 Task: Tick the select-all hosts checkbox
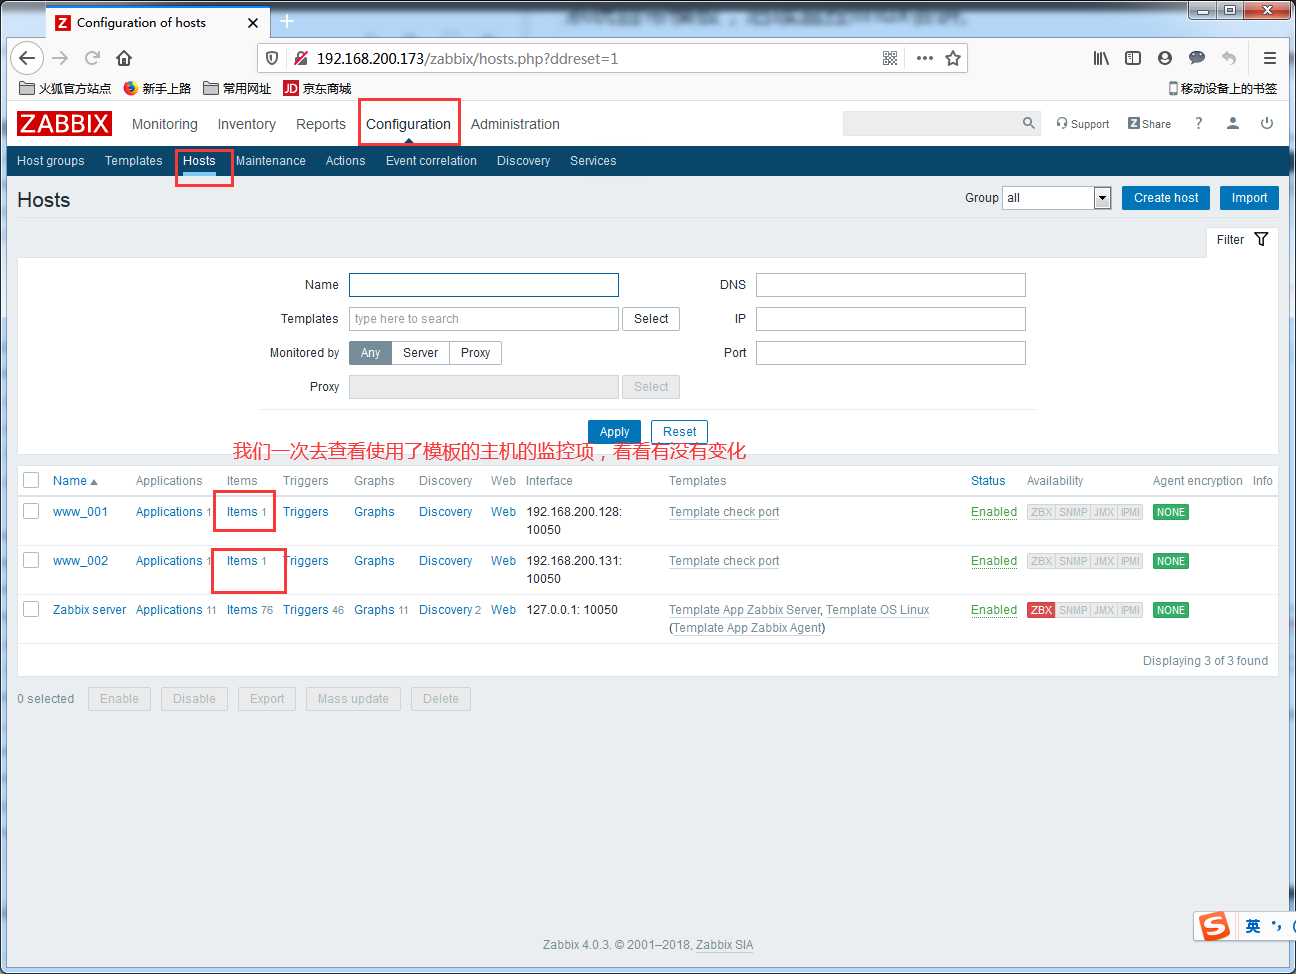coord(31,480)
